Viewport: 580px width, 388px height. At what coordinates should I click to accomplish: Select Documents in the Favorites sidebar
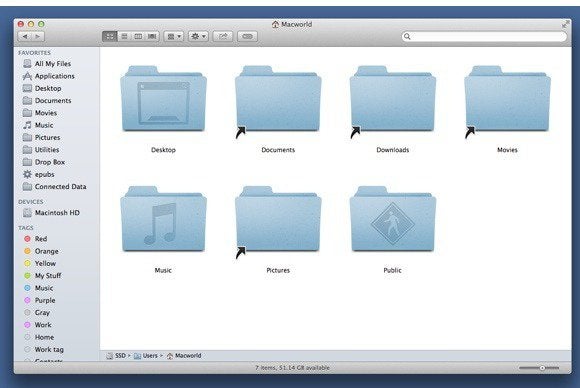pyautogui.click(x=47, y=100)
